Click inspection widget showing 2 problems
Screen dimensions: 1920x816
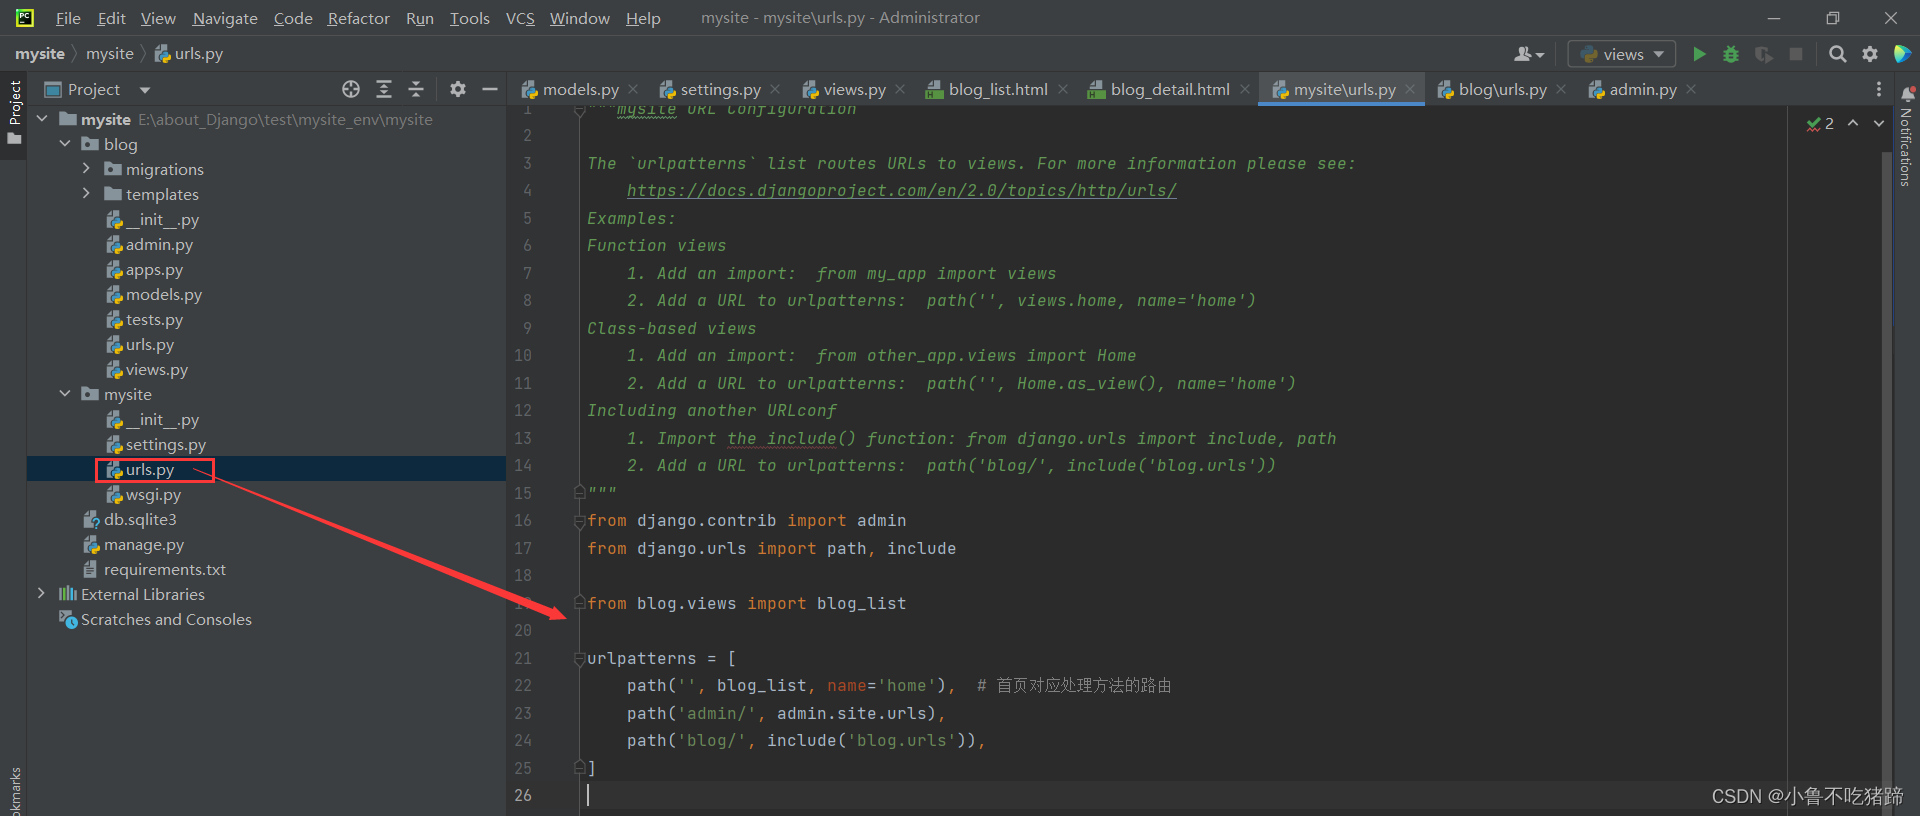click(1820, 123)
